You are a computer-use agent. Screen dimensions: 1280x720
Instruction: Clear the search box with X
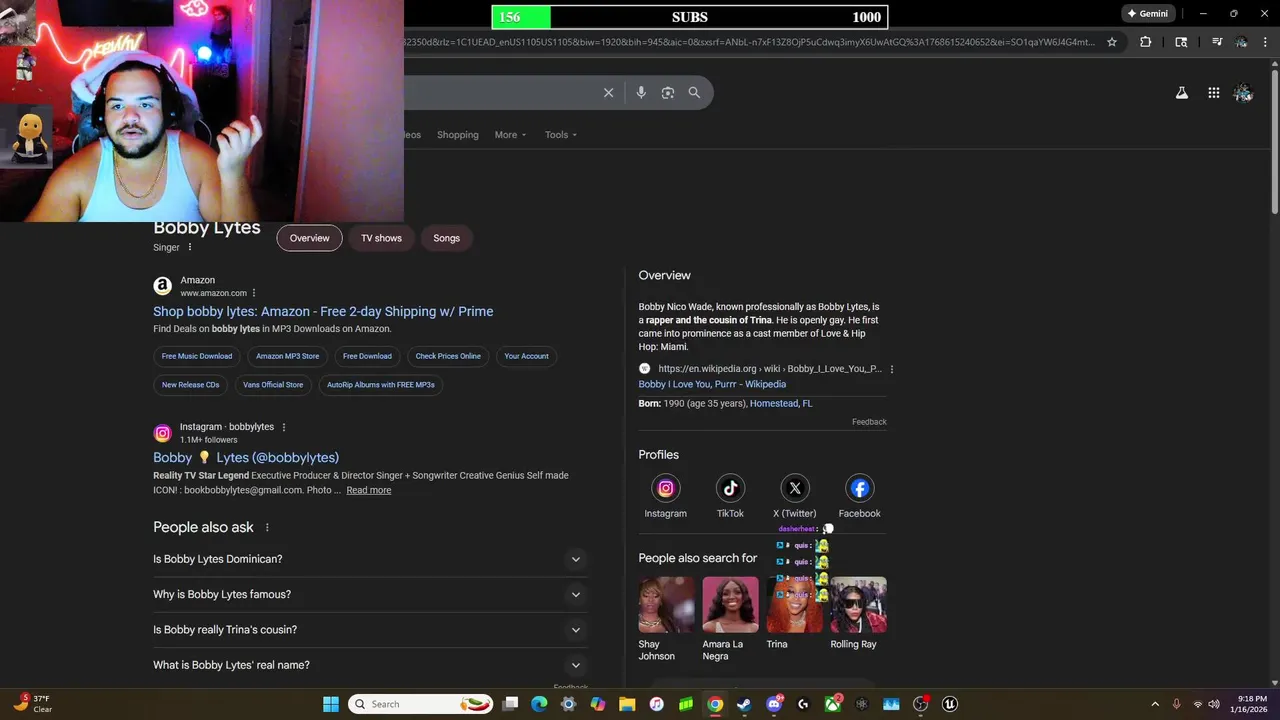tap(608, 92)
